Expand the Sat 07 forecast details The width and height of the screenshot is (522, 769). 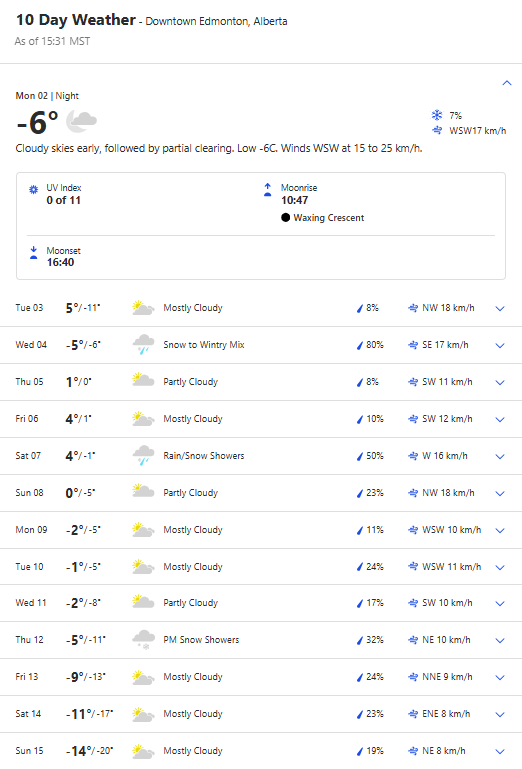[x=500, y=456]
